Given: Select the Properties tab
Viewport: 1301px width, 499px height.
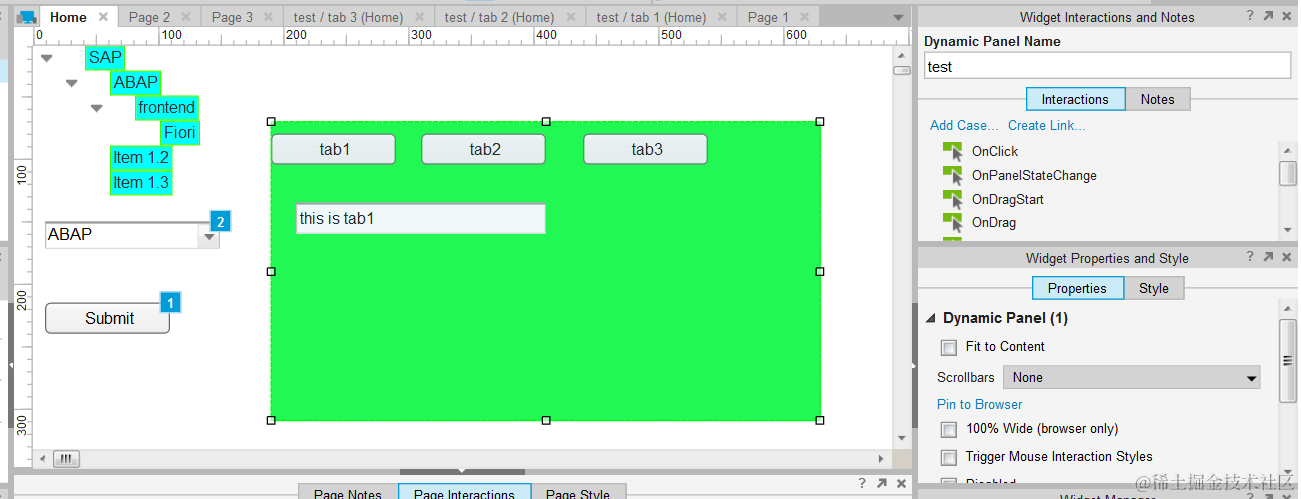Looking at the screenshot, I should pyautogui.click(x=1077, y=288).
